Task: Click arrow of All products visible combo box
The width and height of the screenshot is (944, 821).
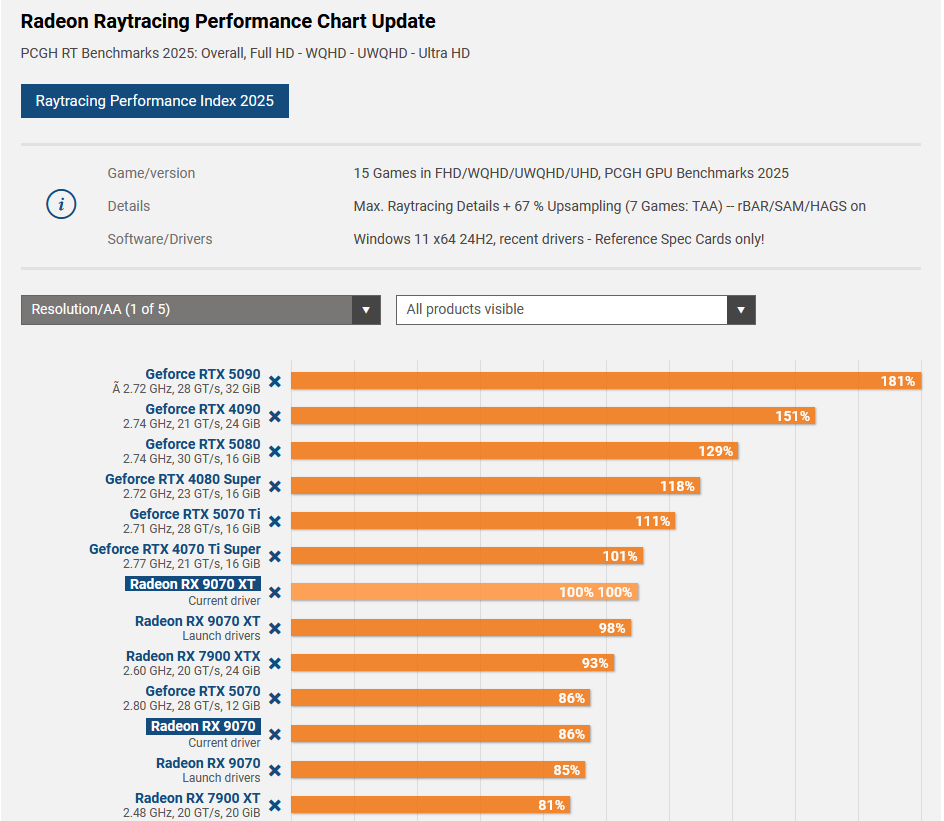Action: click(741, 310)
